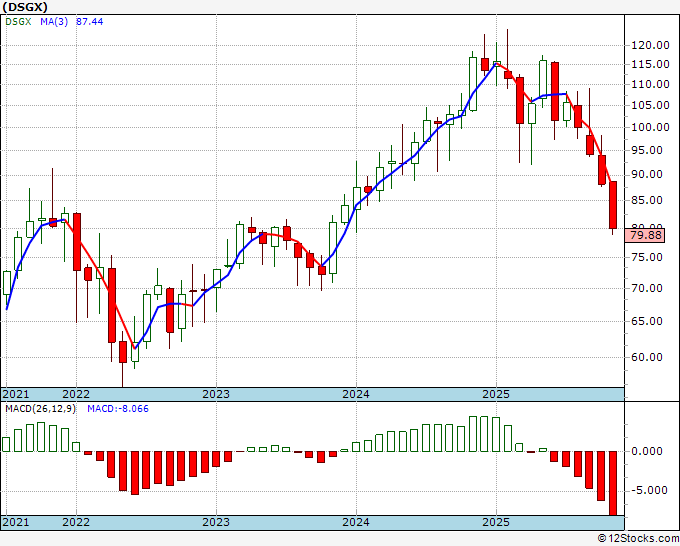Click 2021 on the MACD timeline

tap(16, 522)
